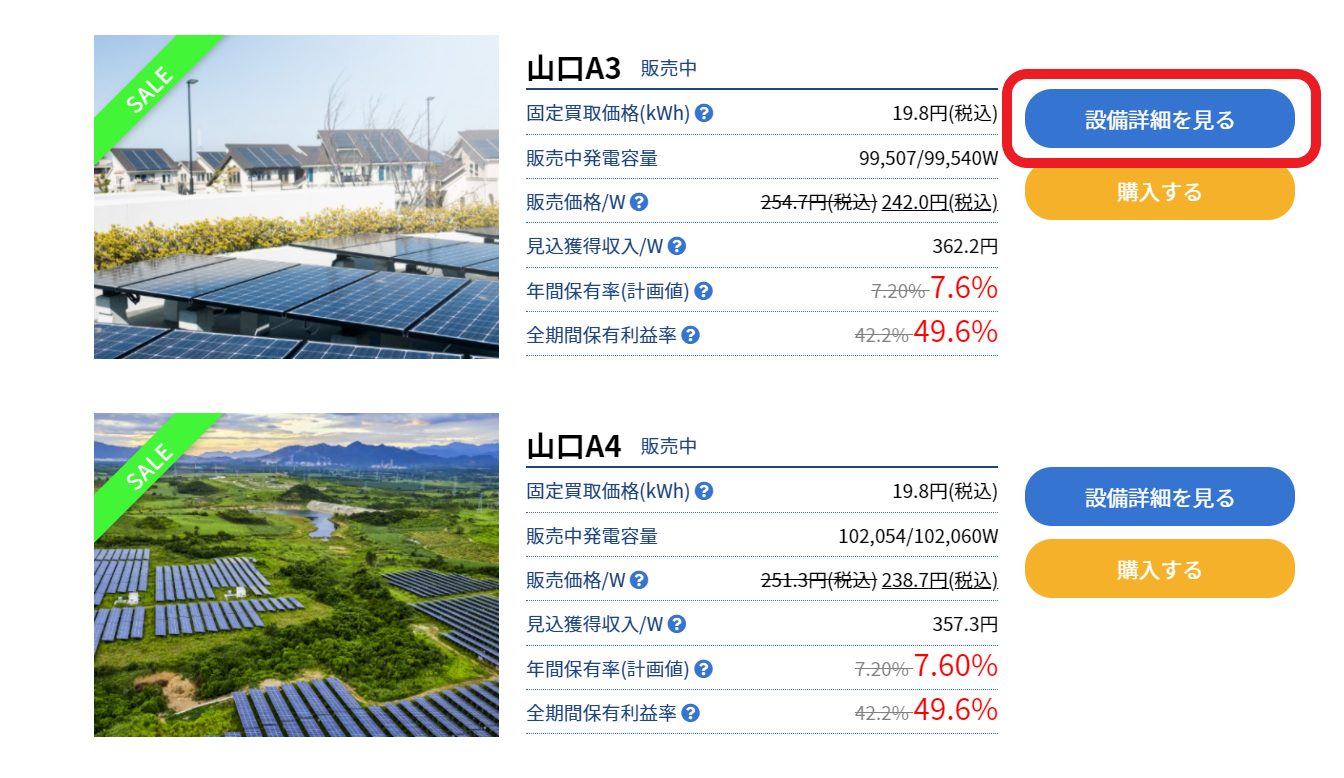Click 山口A4 sale price 238.7円(税込)
This screenshot has height=778, width=1344.
(939, 580)
